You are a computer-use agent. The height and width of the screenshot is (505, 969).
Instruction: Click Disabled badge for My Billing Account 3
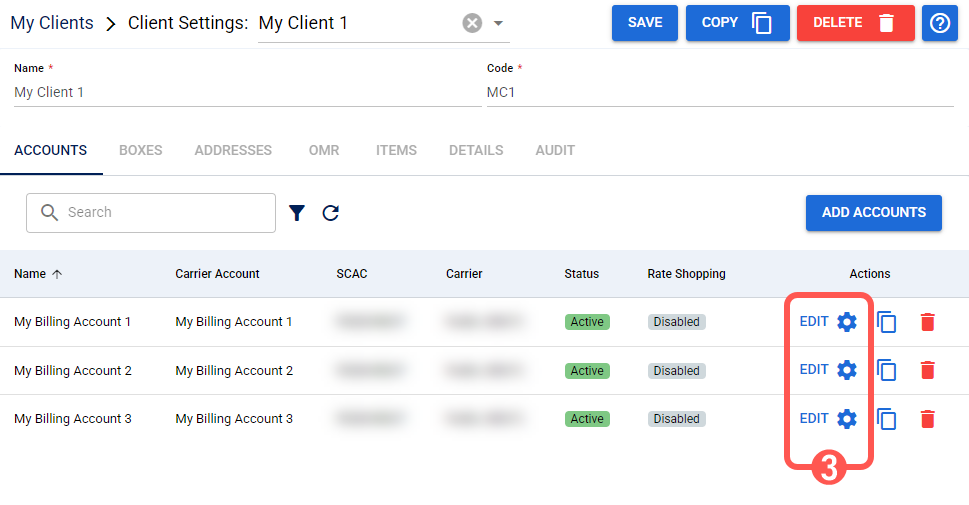click(677, 419)
